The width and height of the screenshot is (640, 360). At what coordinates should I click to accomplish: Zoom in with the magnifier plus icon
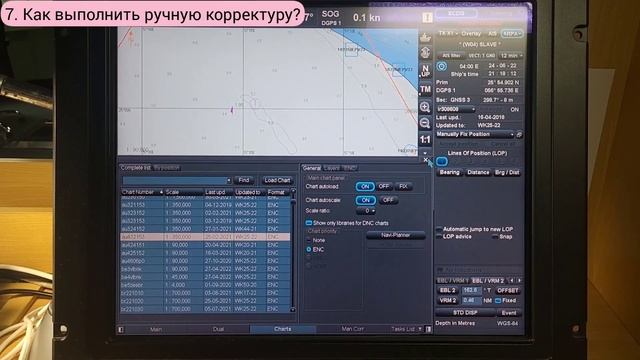click(425, 107)
